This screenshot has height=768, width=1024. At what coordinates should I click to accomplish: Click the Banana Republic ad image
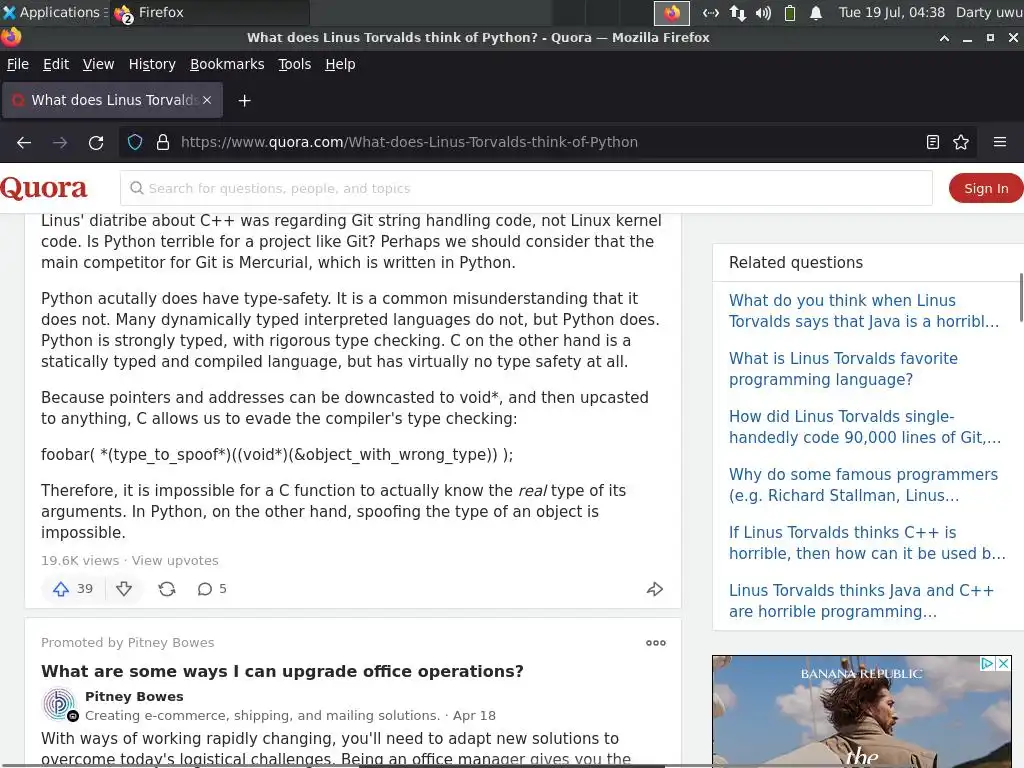click(861, 712)
